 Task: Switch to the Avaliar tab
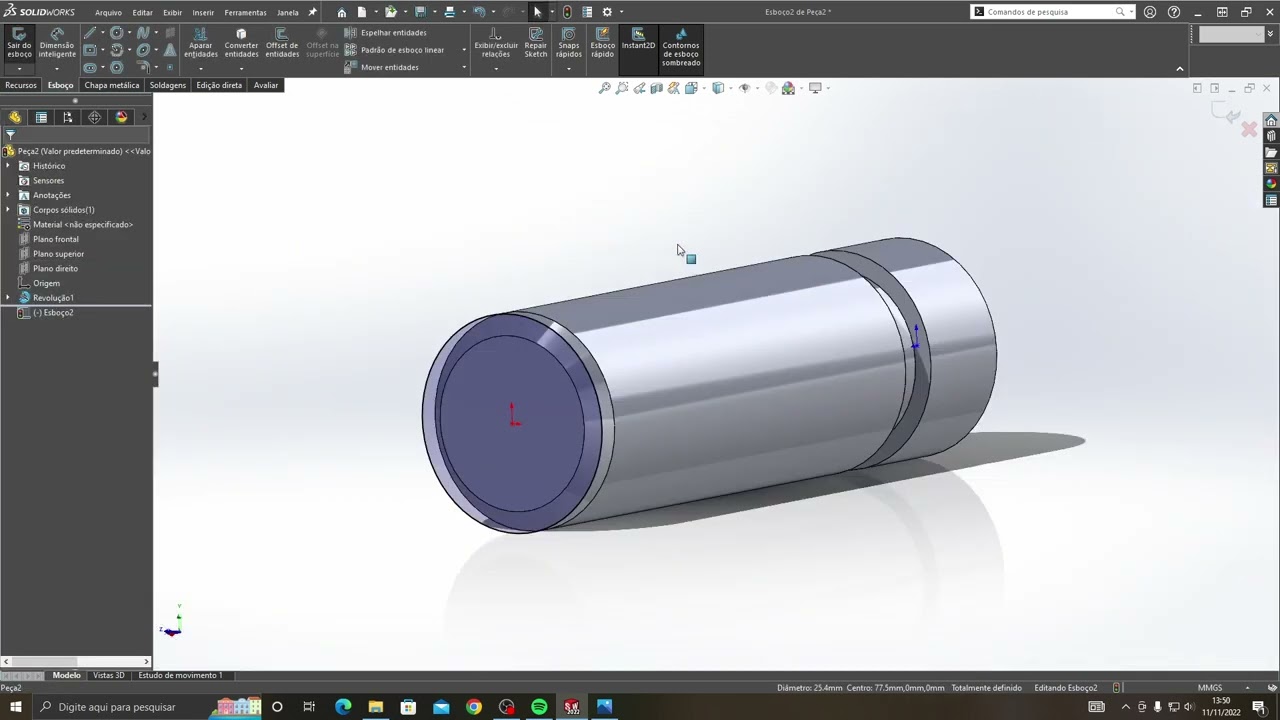tap(266, 85)
